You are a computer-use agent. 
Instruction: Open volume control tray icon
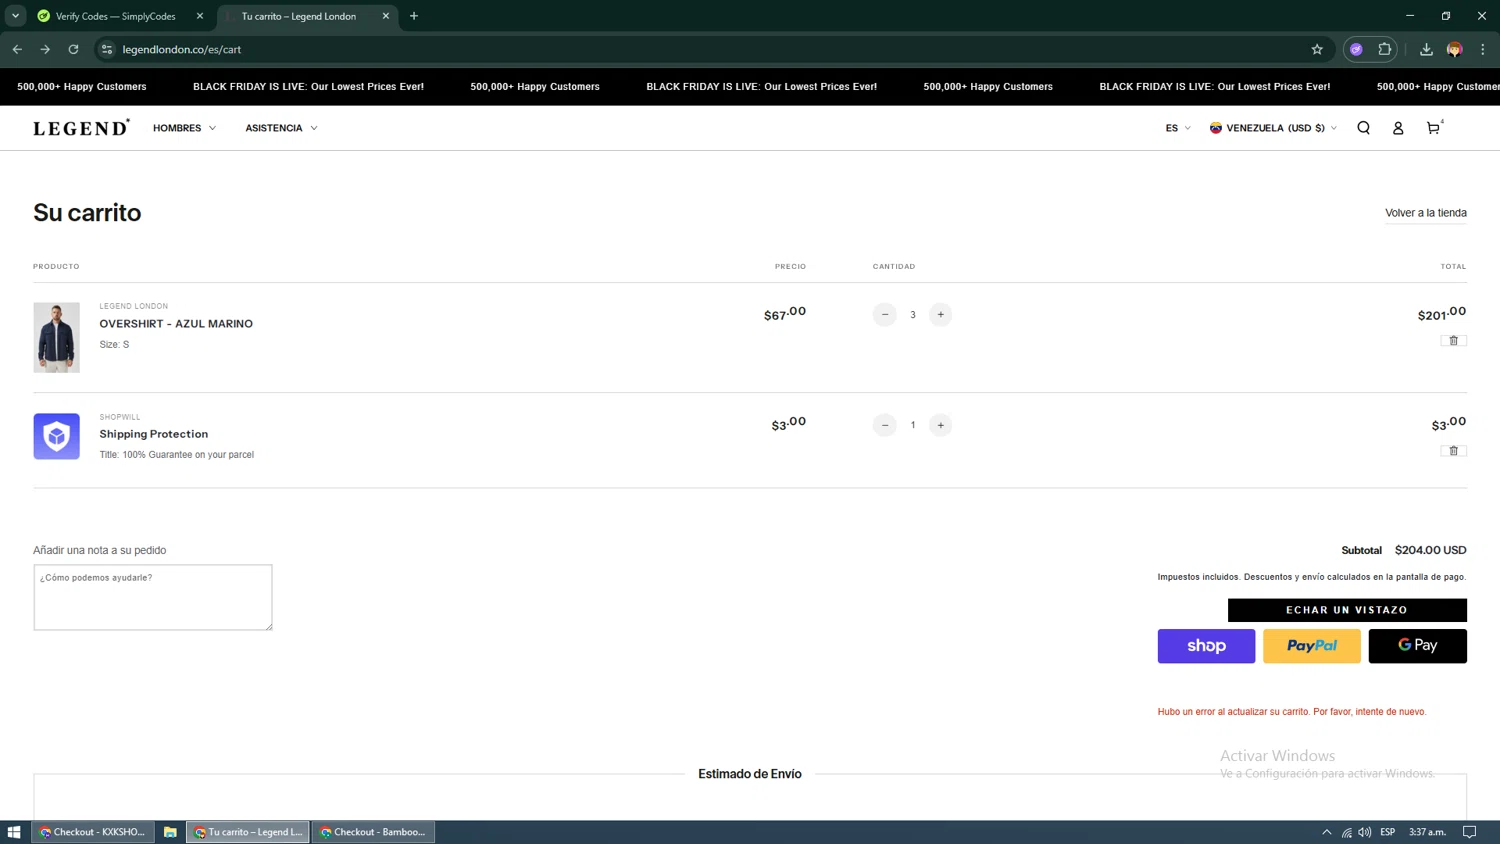pos(1365,832)
